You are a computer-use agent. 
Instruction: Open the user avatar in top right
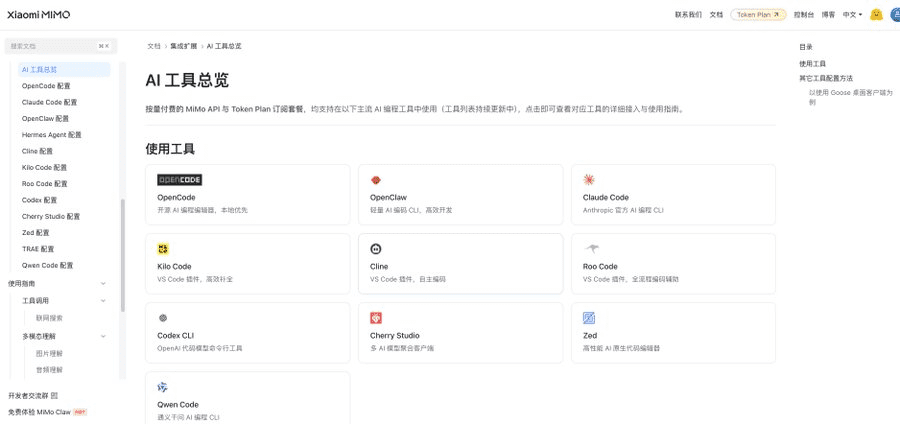pyautogui.click(x=895, y=14)
